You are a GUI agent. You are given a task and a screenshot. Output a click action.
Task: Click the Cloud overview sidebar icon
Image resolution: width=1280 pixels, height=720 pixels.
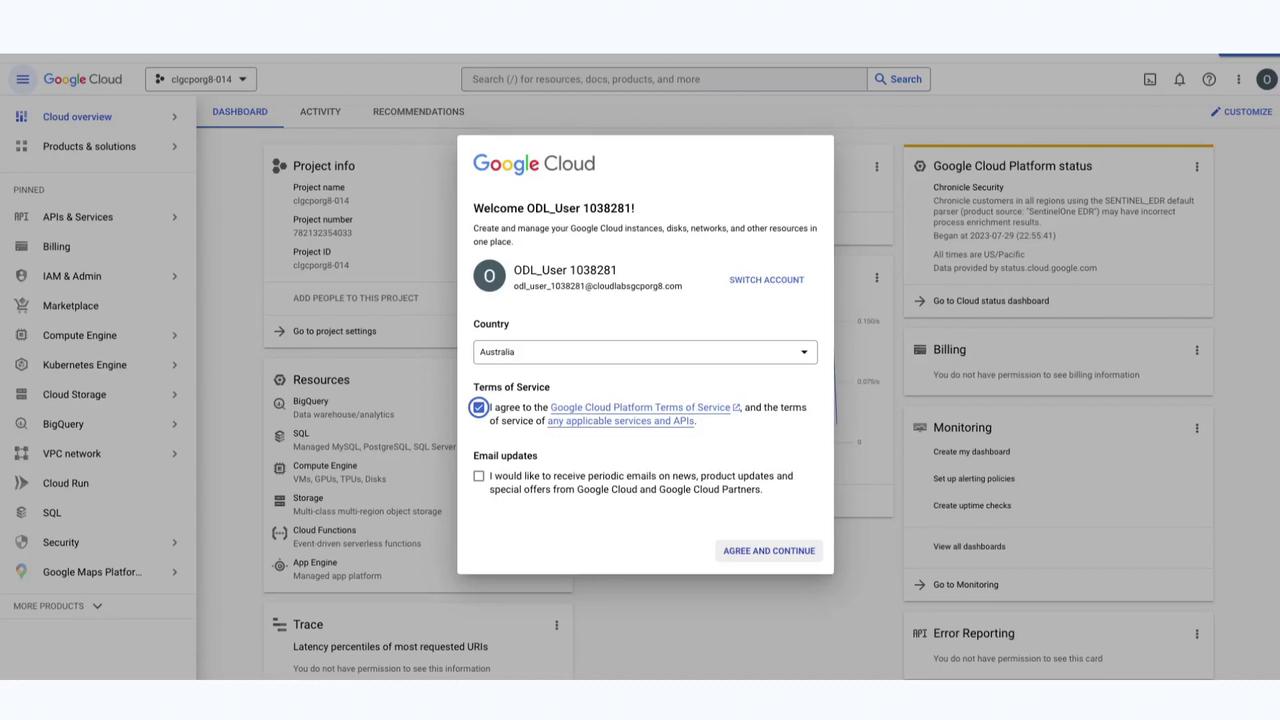click(x=21, y=117)
